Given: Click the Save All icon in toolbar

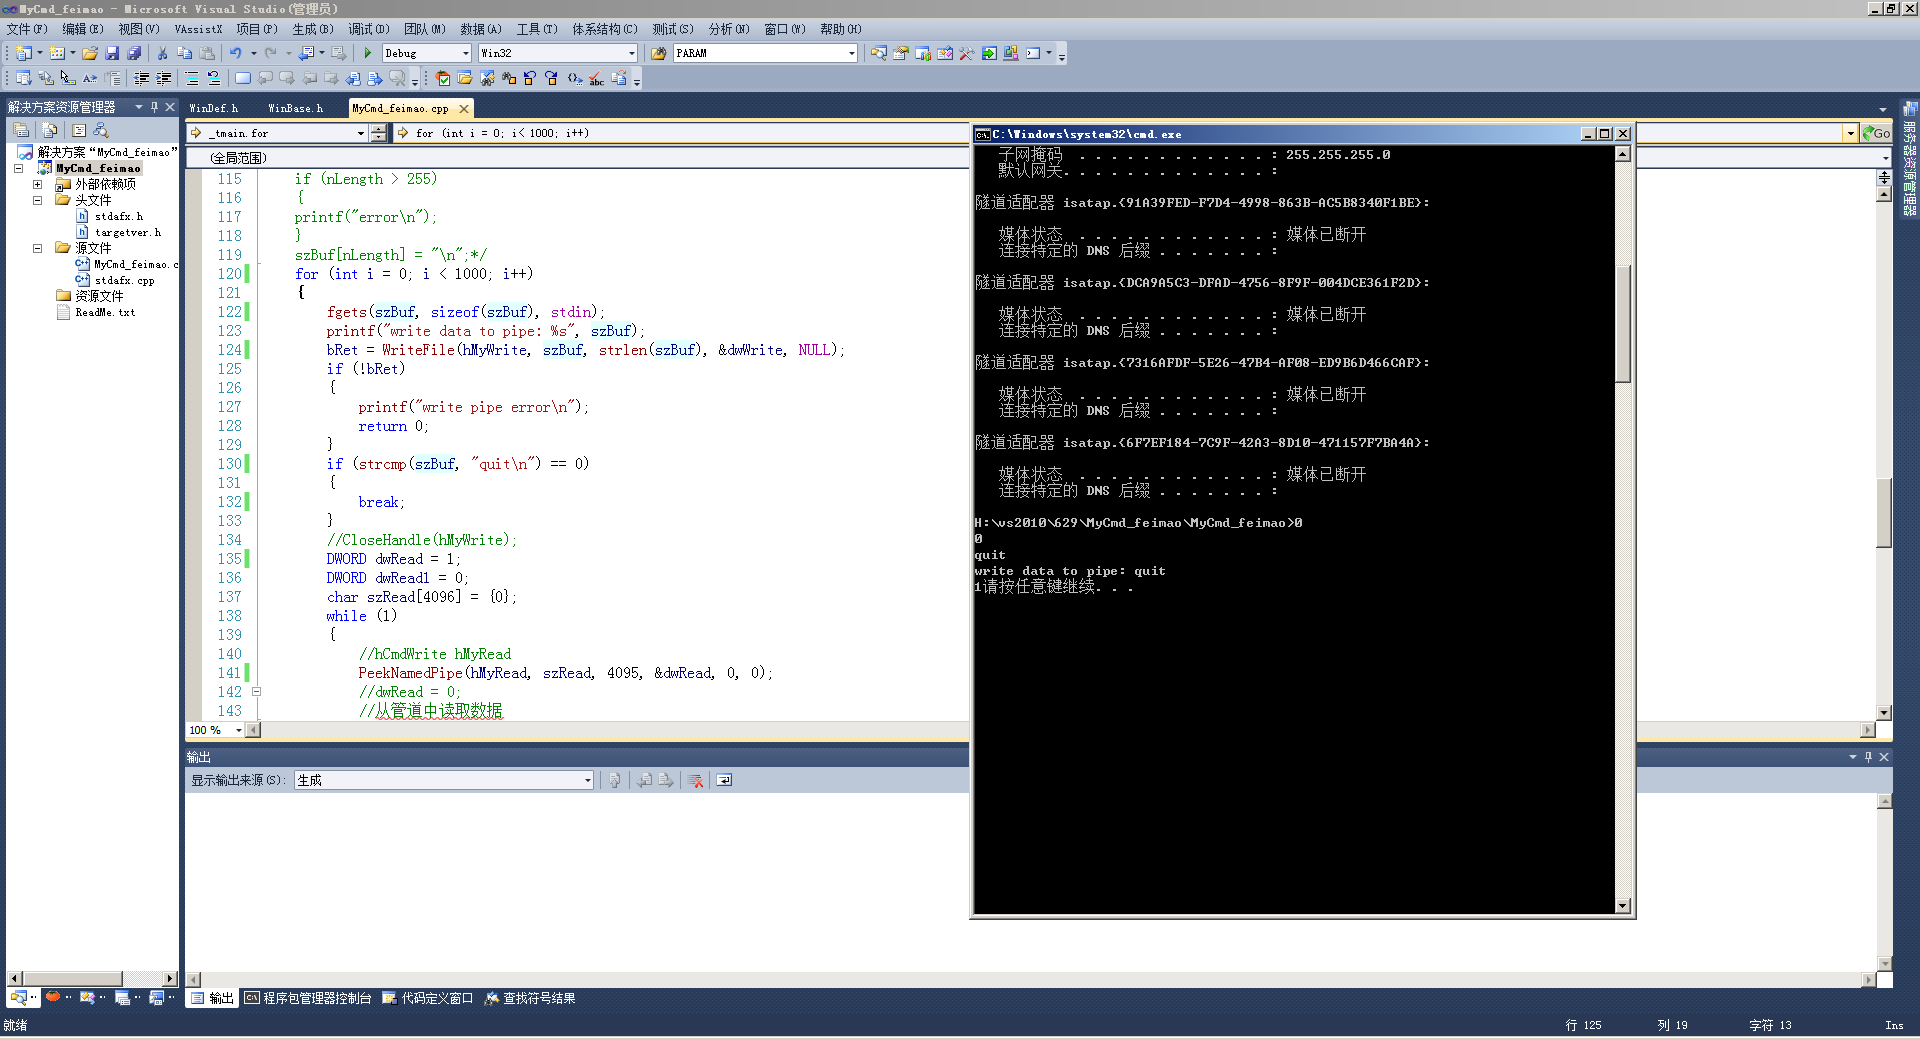Looking at the screenshot, I should point(134,53).
